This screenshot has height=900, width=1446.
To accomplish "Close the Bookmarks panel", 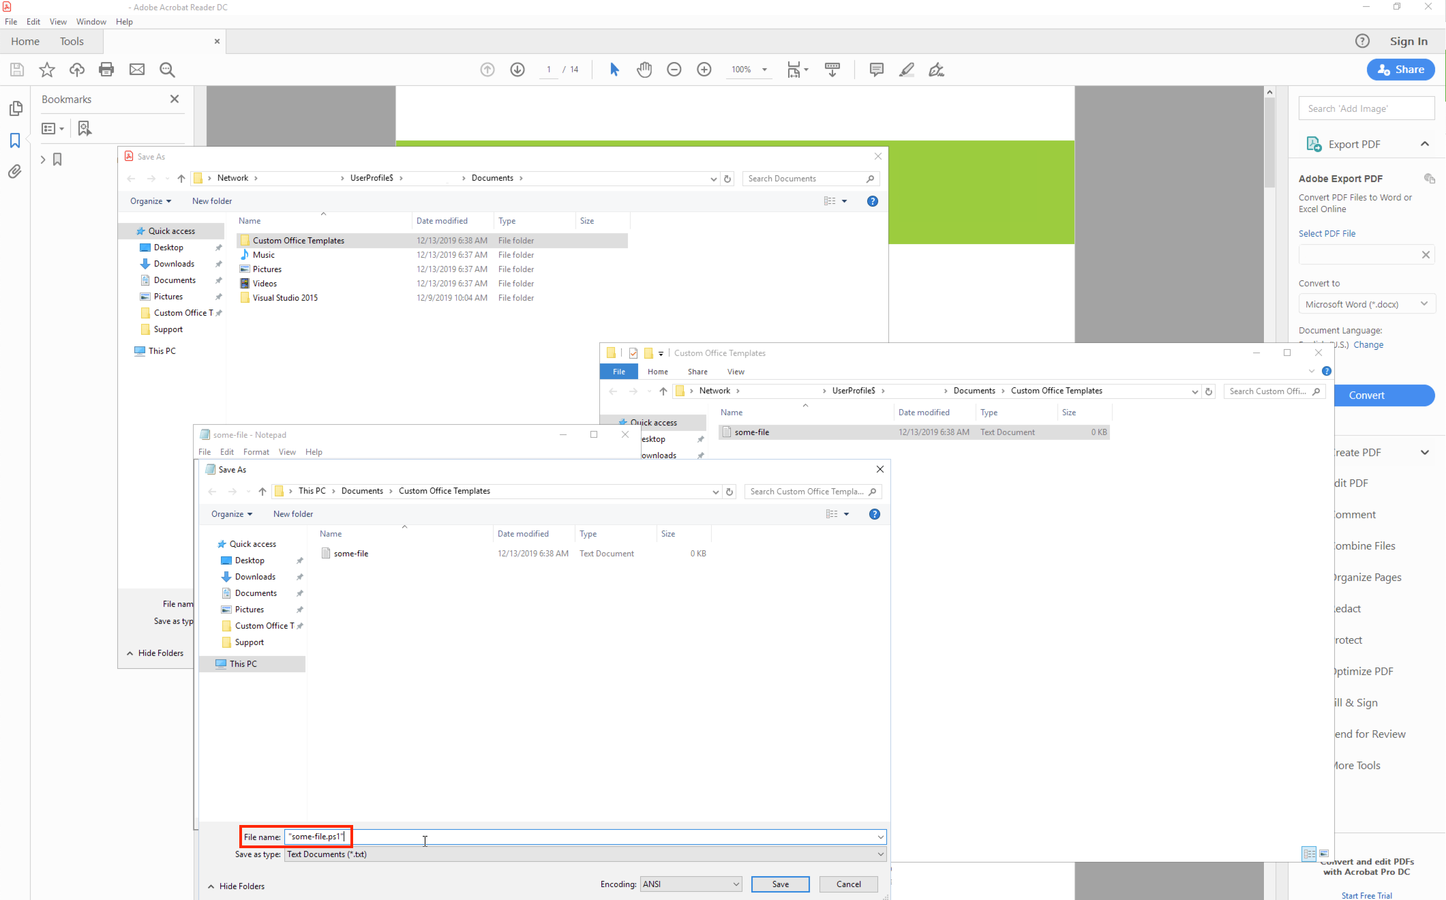I will 175,99.
